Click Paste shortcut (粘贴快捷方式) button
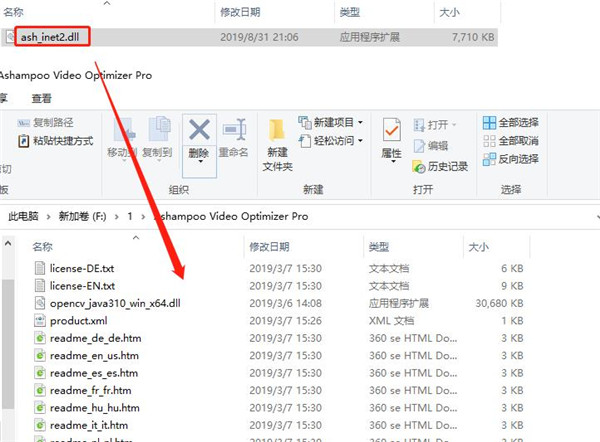This screenshot has width=600, height=442. tap(55, 141)
